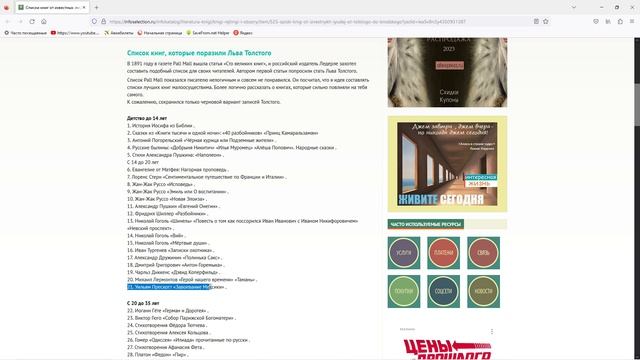
Task: Go to the browser home page icon
Action: (x=44, y=22)
